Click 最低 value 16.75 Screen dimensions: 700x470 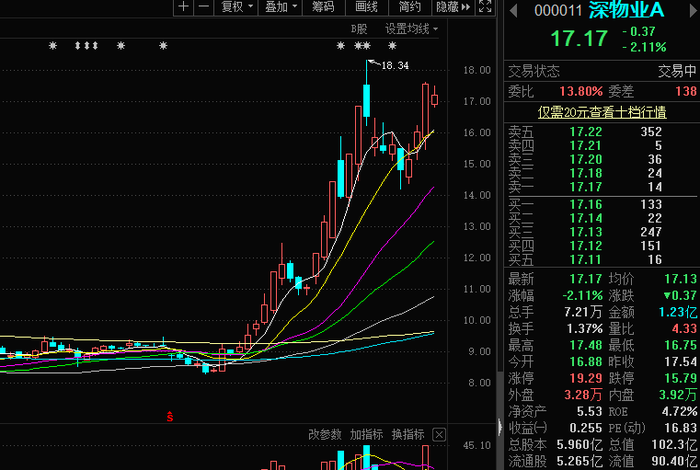pyautogui.click(x=680, y=345)
